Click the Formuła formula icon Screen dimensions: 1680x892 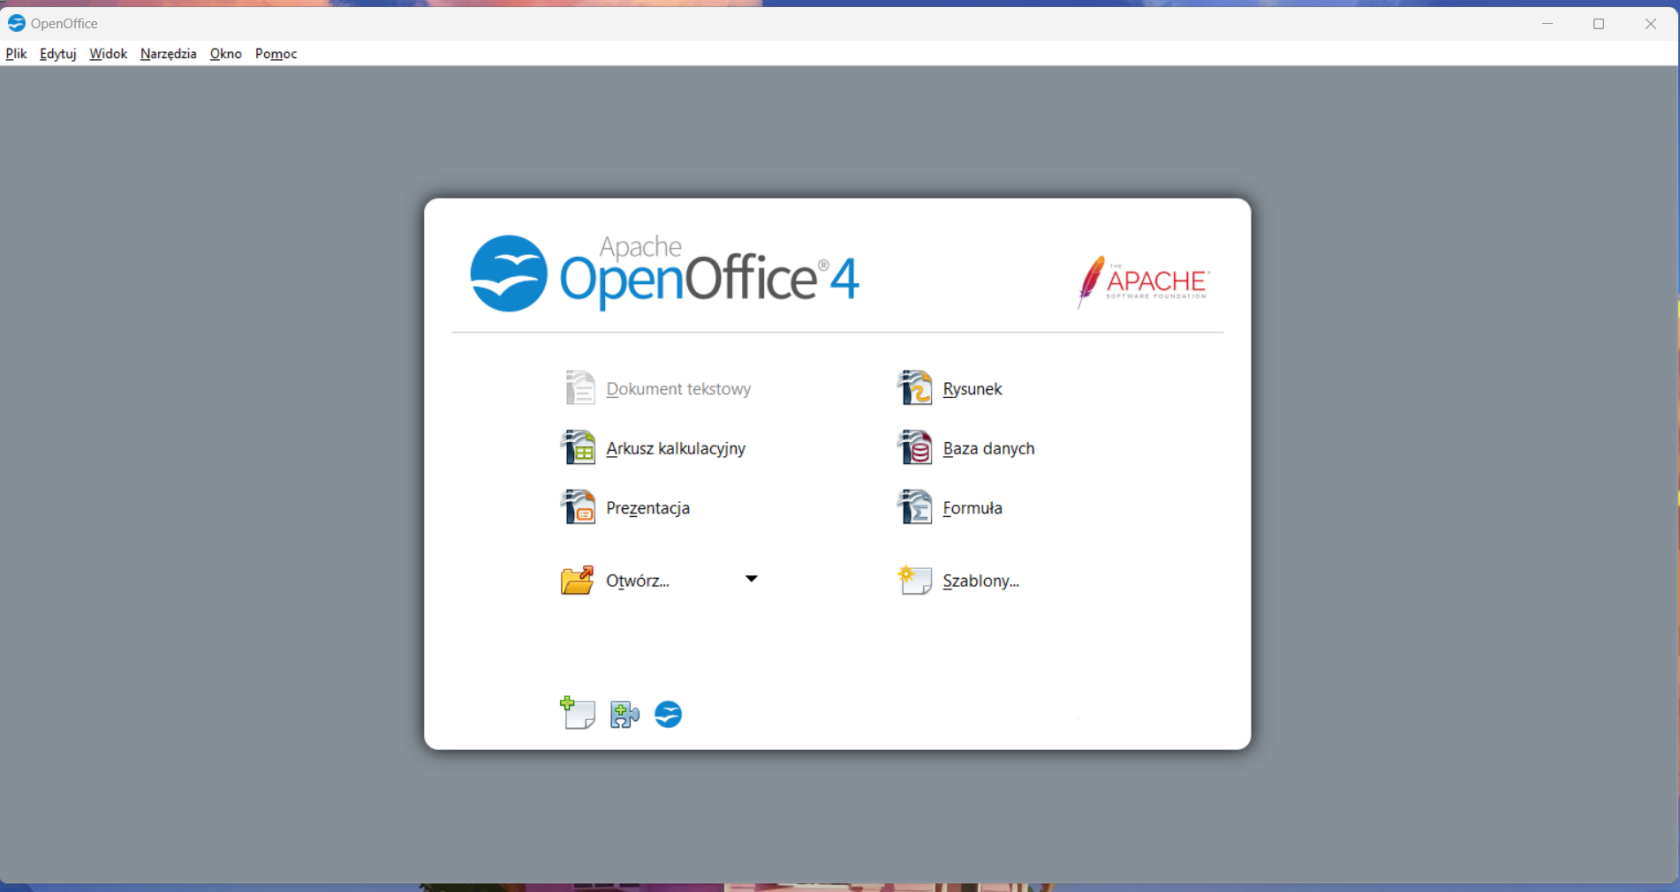click(915, 507)
